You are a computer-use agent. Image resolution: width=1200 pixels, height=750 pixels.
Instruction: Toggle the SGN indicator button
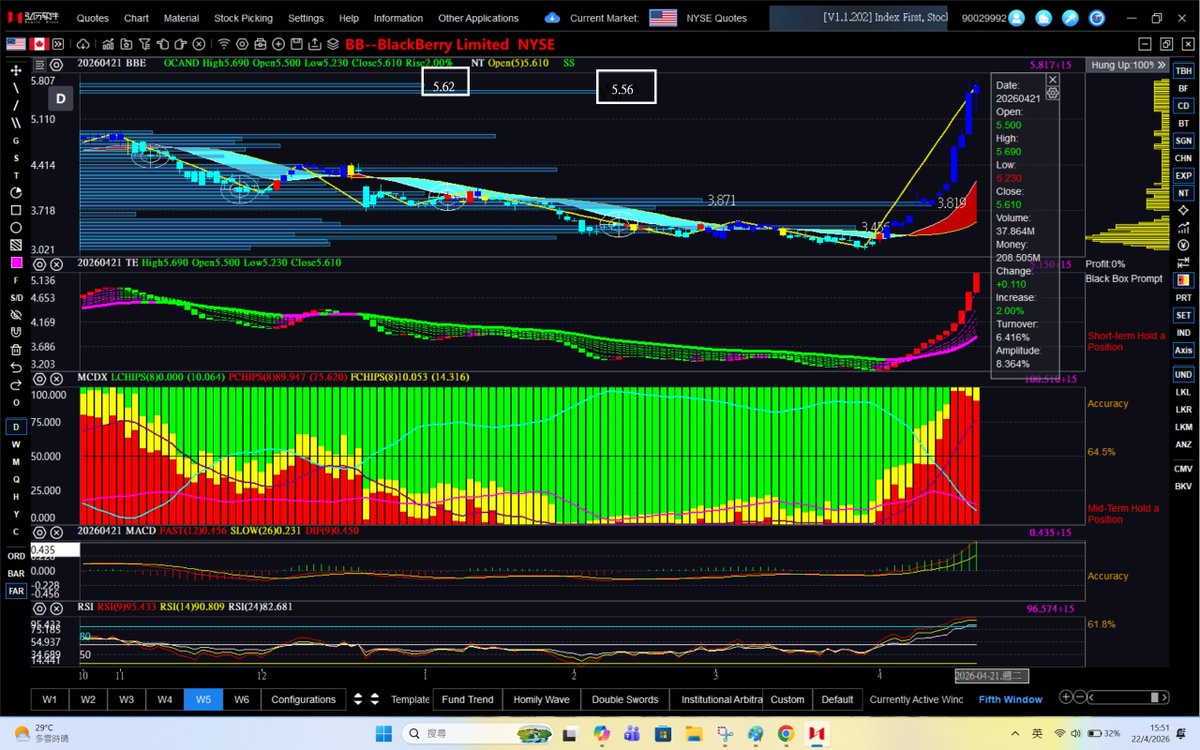[x=1183, y=141]
